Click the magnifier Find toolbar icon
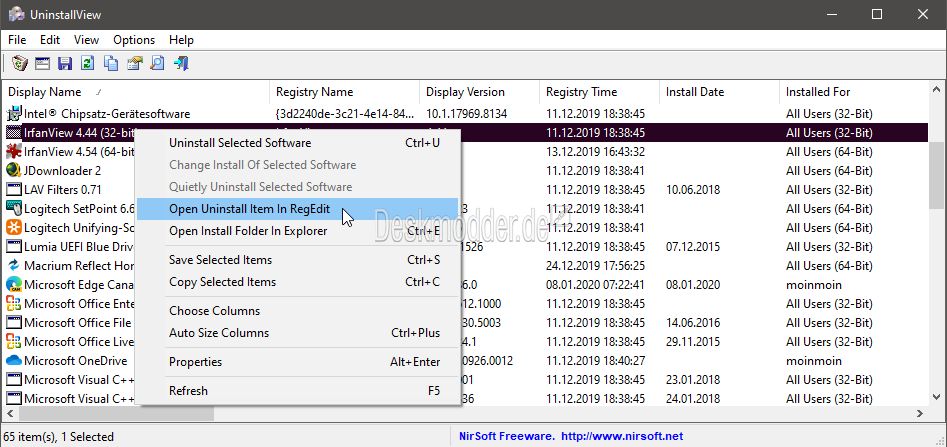This screenshot has height=447, width=947. tap(157, 63)
